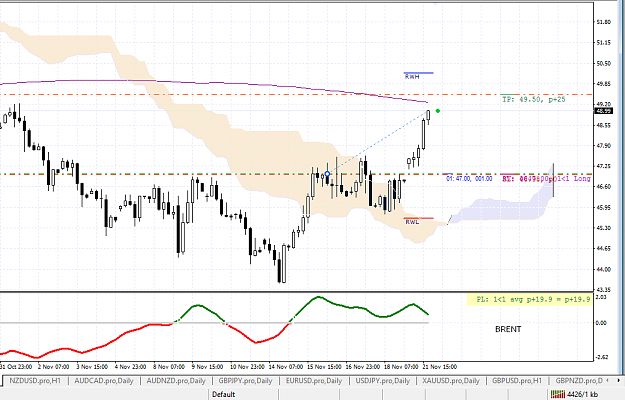Select the GBPNZD.pro chart tab
The height and width of the screenshot is (400, 625).
pos(579,380)
